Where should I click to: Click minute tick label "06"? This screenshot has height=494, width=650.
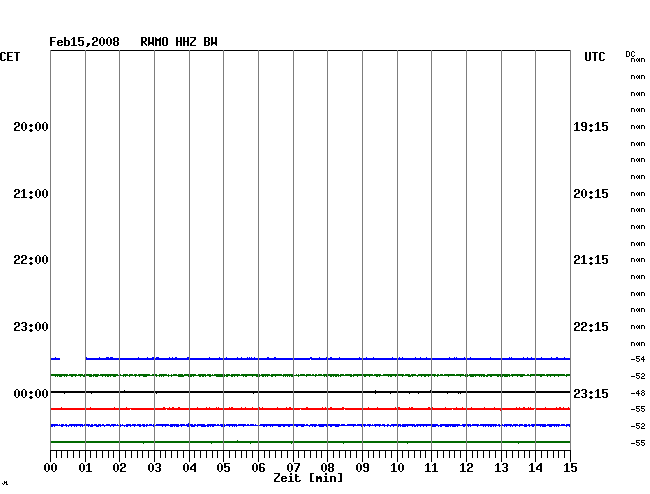258,468
